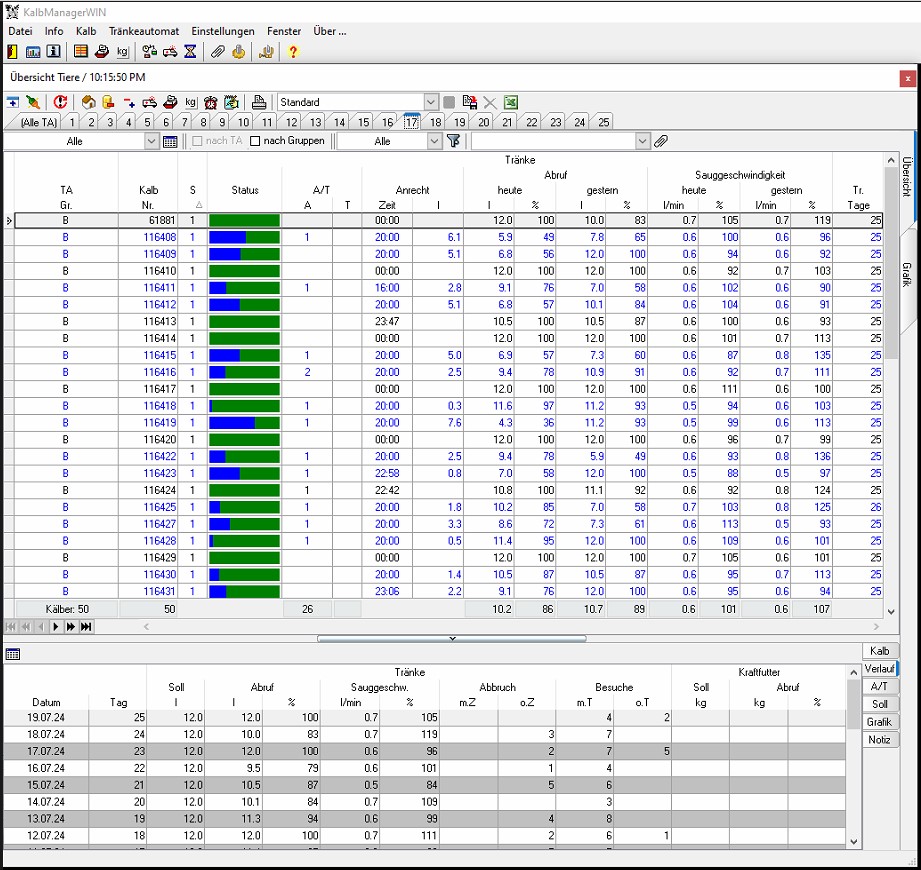This screenshot has width=921, height=870.
Task: Open the Einstellungen menu
Action: (223, 31)
